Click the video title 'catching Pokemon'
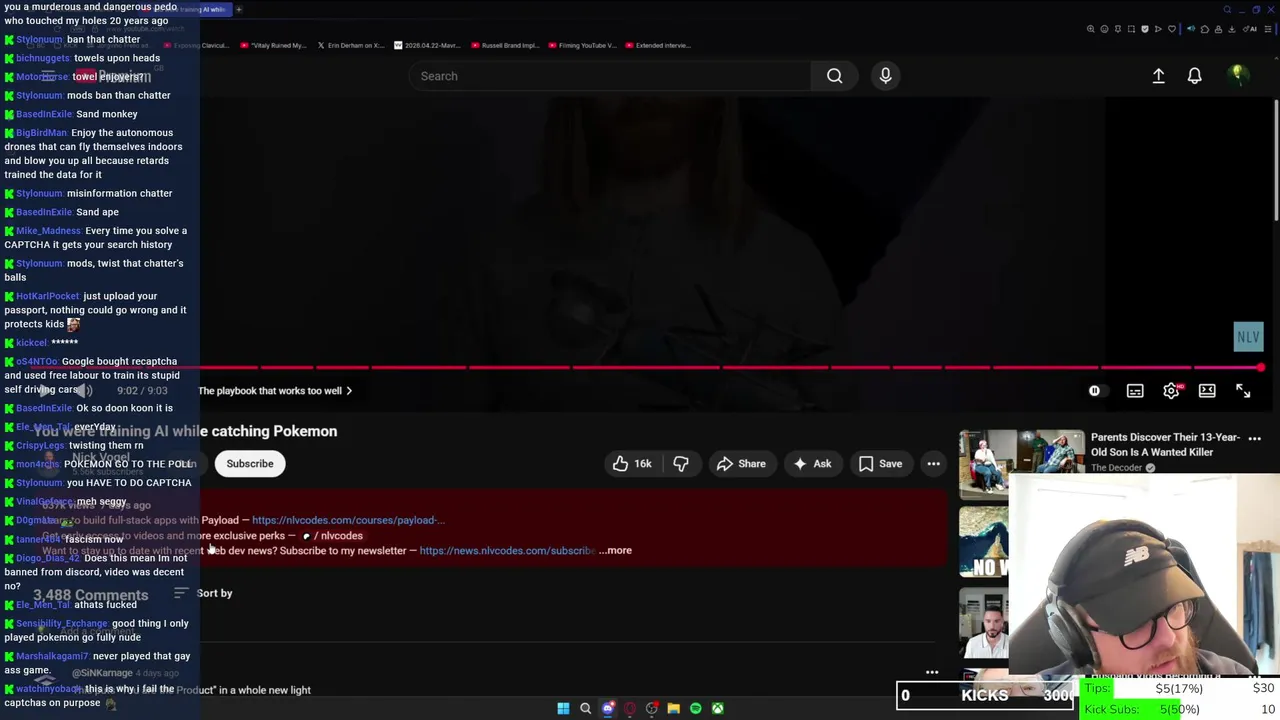Image resolution: width=1280 pixels, height=720 pixels. [x=268, y=431]
